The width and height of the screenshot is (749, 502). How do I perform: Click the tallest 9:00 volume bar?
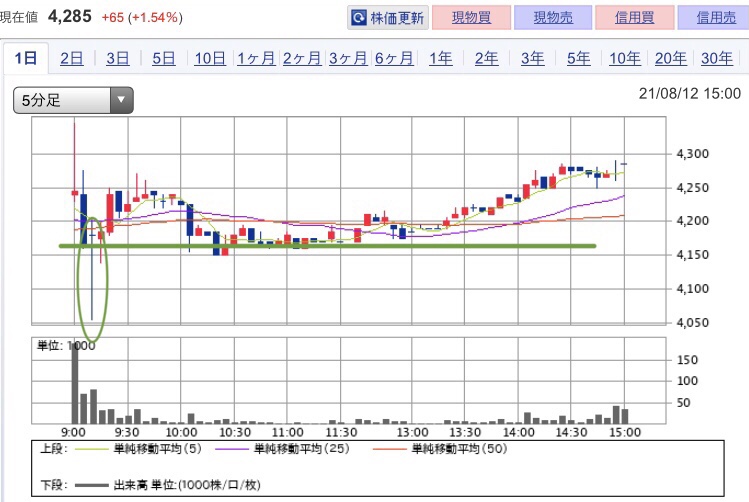pyautogui.click(x=75, y=383)
